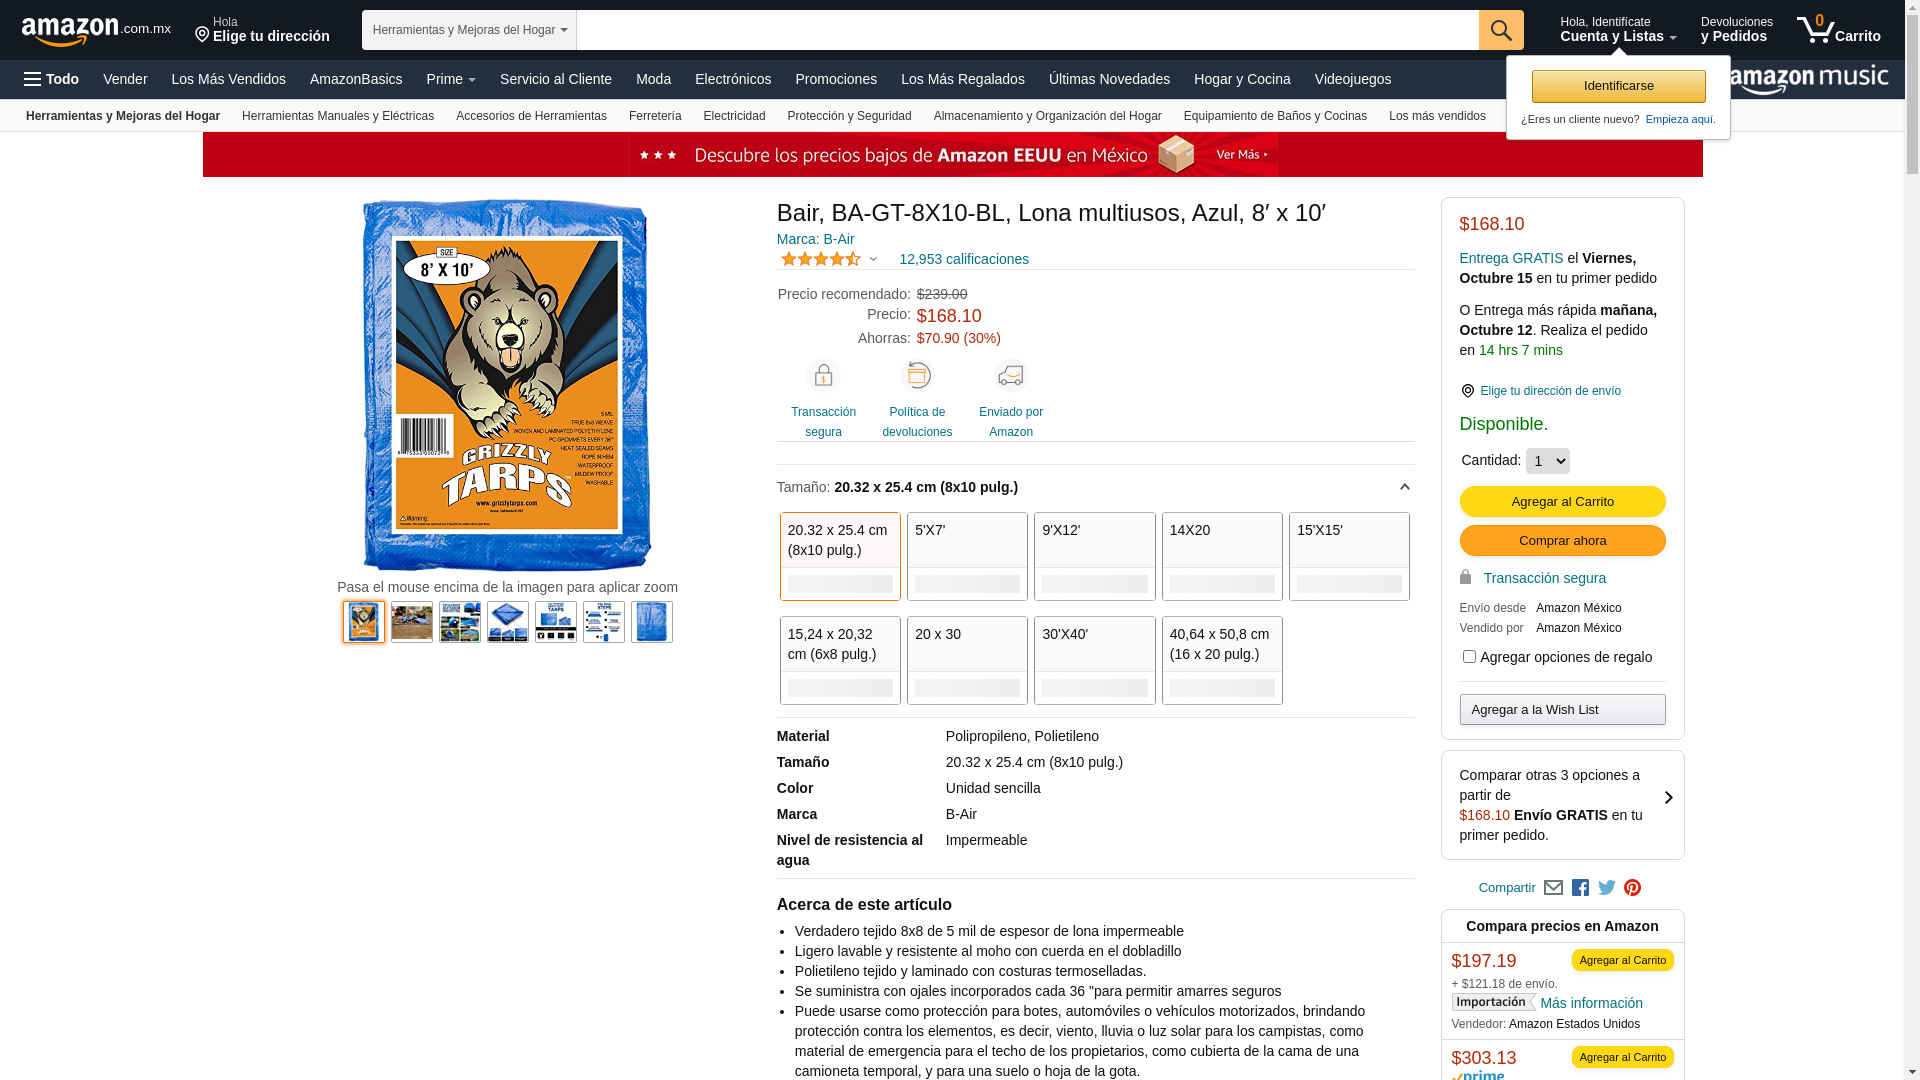The width and height of the screenshot is (1920, 1080).
Task: Go to Electricidad category tab
Action: tap(734, 116)
